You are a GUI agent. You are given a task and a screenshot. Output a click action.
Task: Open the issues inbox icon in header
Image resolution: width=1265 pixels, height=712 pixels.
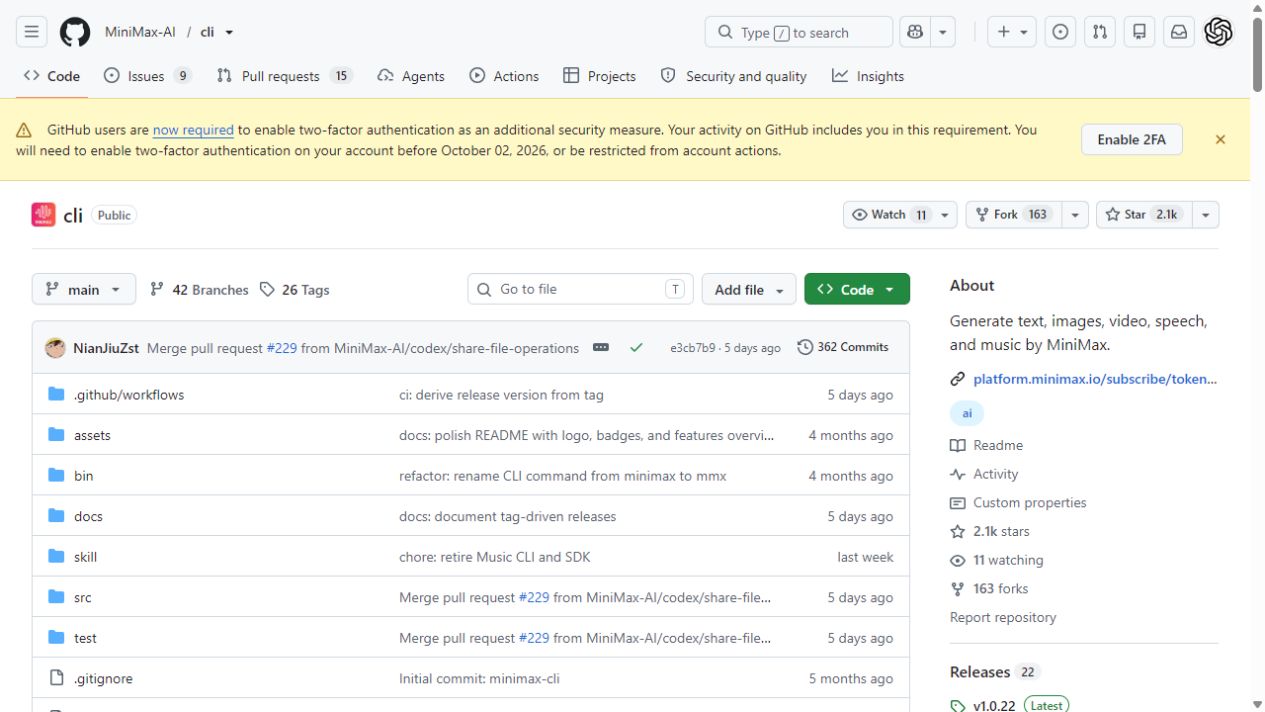[1061, 32]
